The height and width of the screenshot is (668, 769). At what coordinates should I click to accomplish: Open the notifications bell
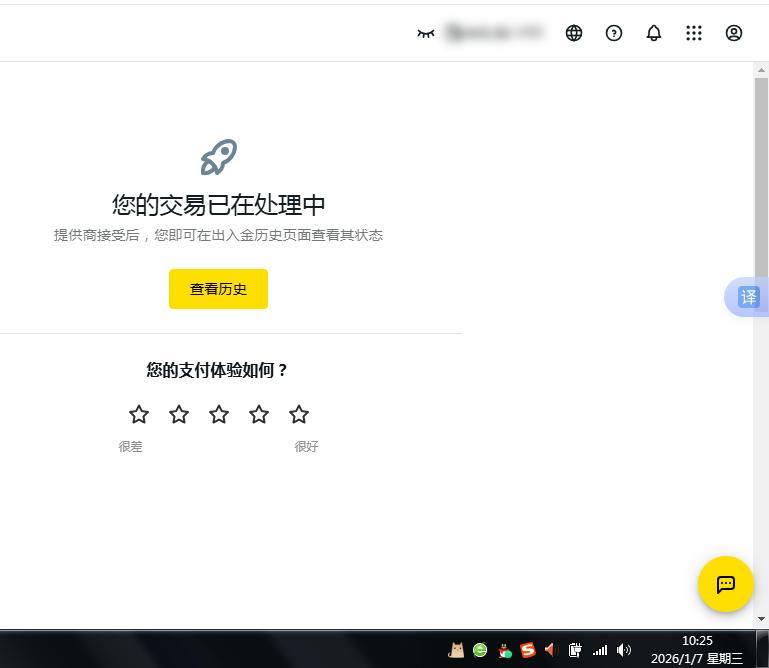tap(653, 33)
